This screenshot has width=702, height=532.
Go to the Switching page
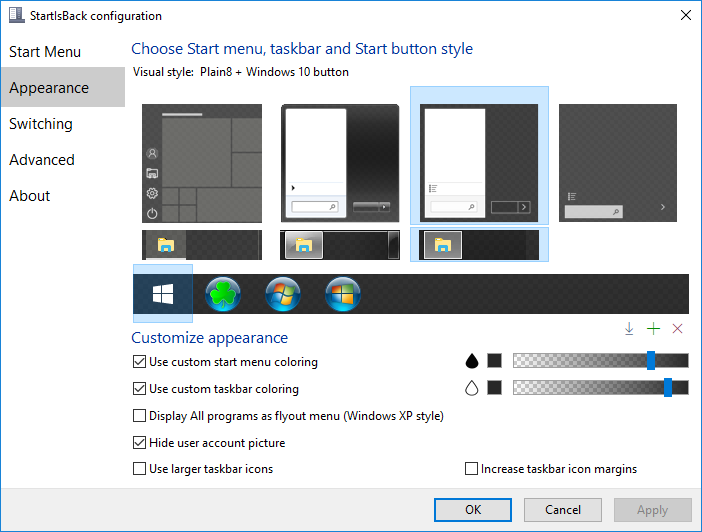tap(63, 124)
